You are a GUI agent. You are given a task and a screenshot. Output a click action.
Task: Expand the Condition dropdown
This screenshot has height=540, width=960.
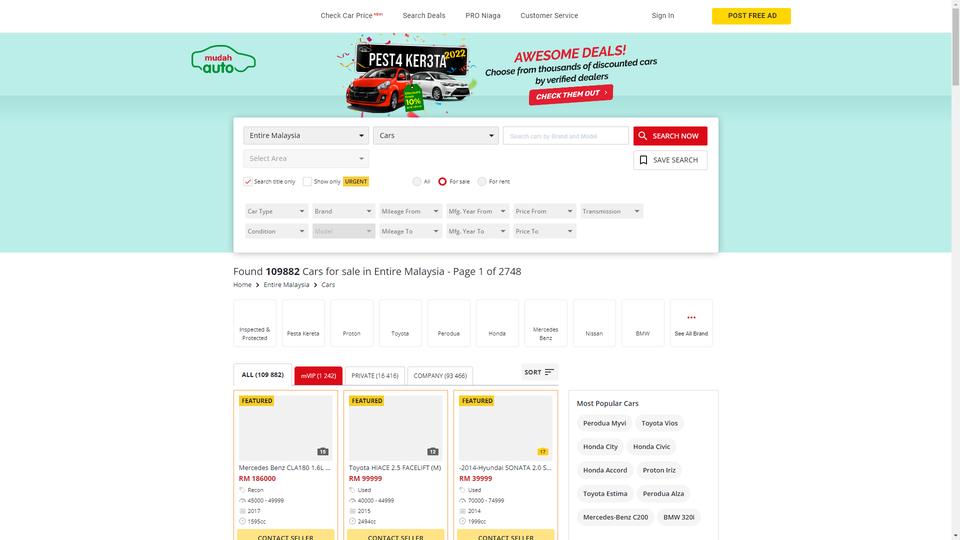coord(276,231)
